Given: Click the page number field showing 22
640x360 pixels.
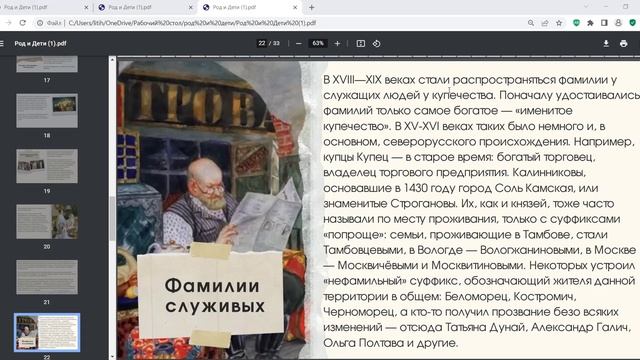Looking at the screenshot, I should 262,43.
